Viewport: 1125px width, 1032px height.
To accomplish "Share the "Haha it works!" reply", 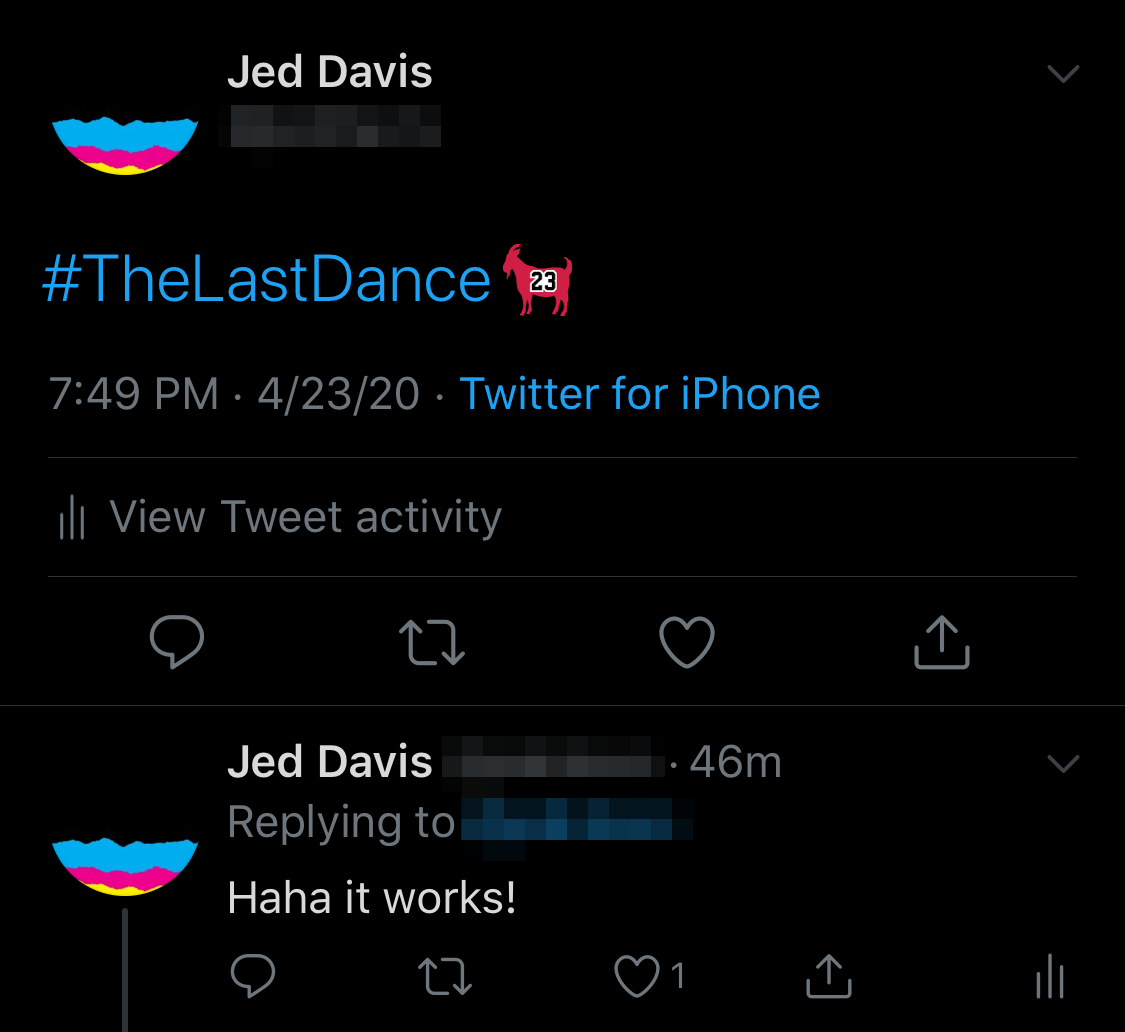I will (829, 975).
